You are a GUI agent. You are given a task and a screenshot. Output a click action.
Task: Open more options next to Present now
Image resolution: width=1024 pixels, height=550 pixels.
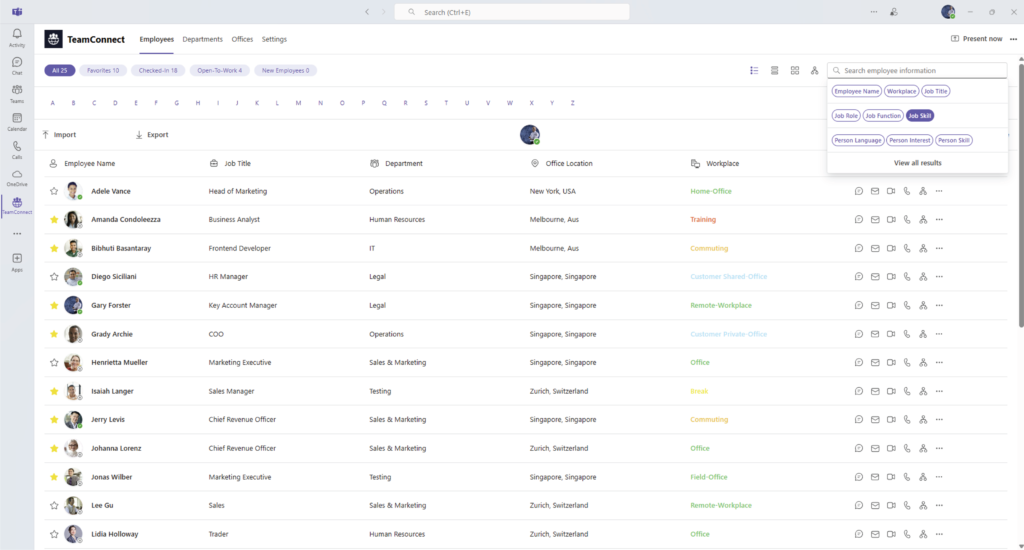pos(1014,39)
